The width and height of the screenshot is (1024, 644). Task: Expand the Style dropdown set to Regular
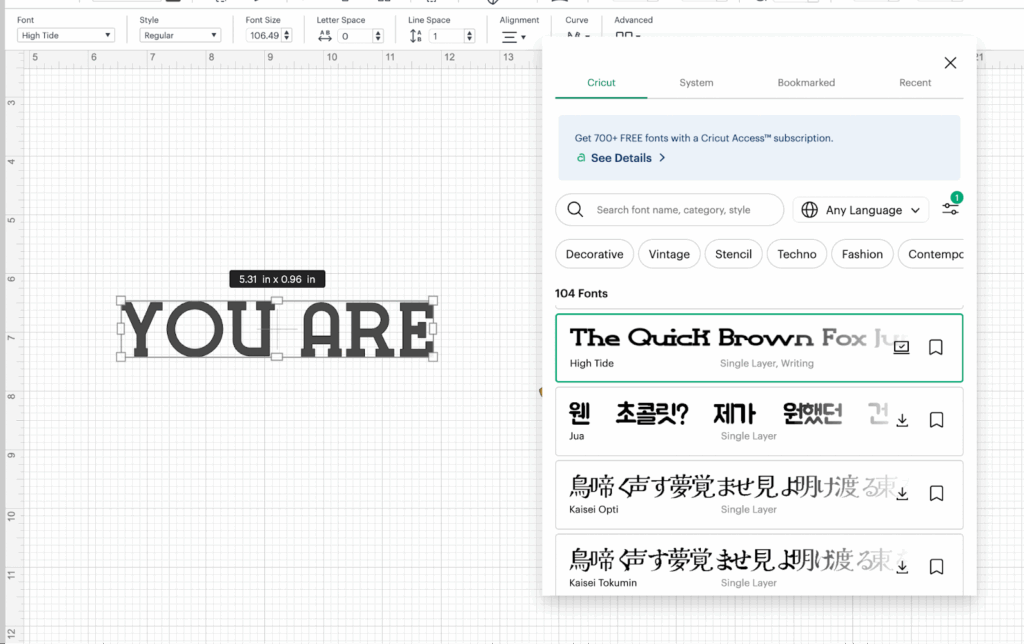179,36
